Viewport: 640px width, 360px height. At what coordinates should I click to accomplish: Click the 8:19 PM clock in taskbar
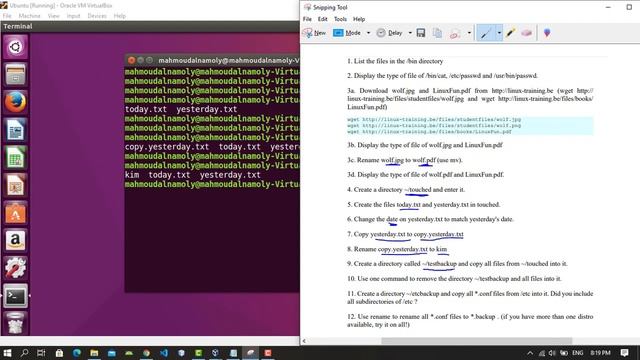600,353
